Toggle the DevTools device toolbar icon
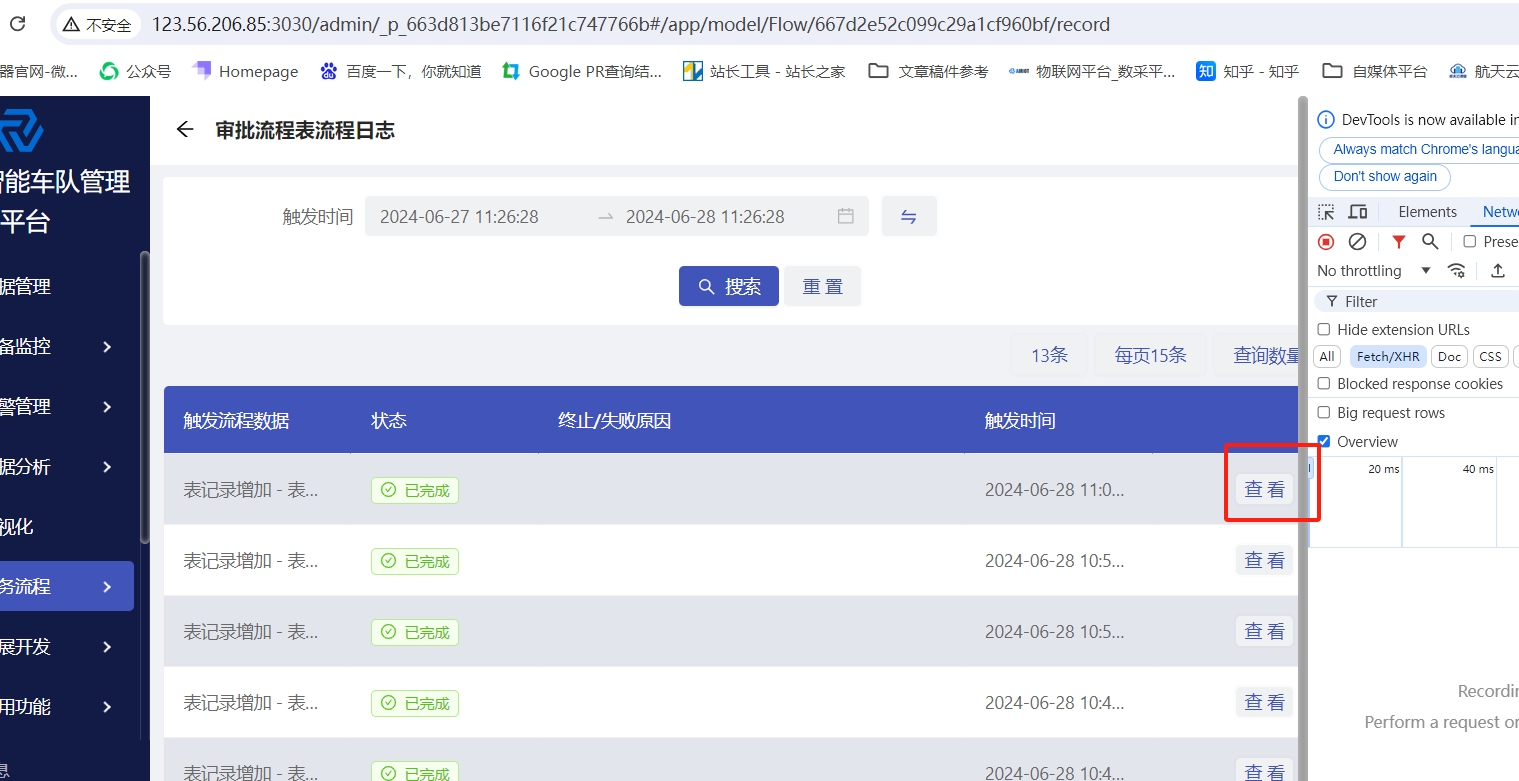Screen dimensions: 1519x781 click(1358, 212)
